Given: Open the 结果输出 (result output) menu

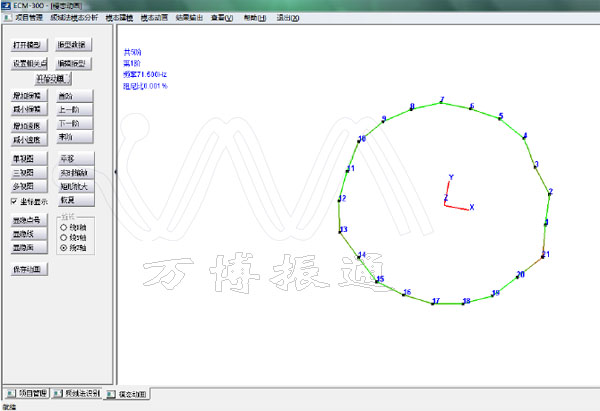Looking at the screenshot, I should coord(188,18).
